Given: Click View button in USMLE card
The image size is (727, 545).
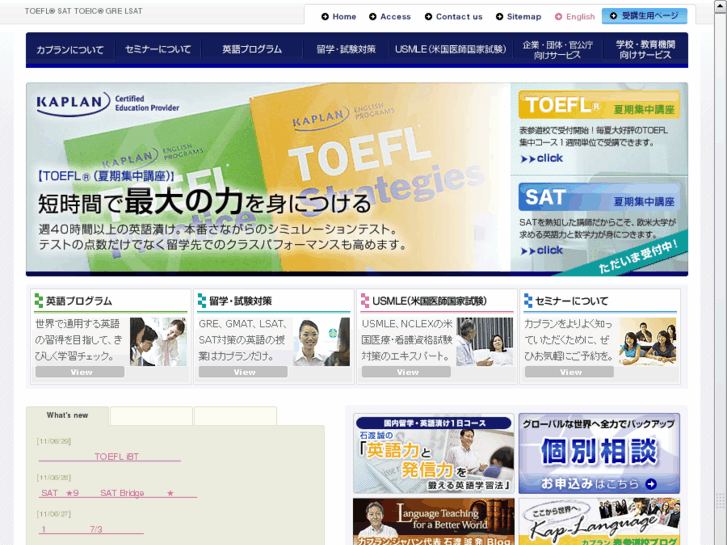Looking at the screenshot, I should click(407, 372).
